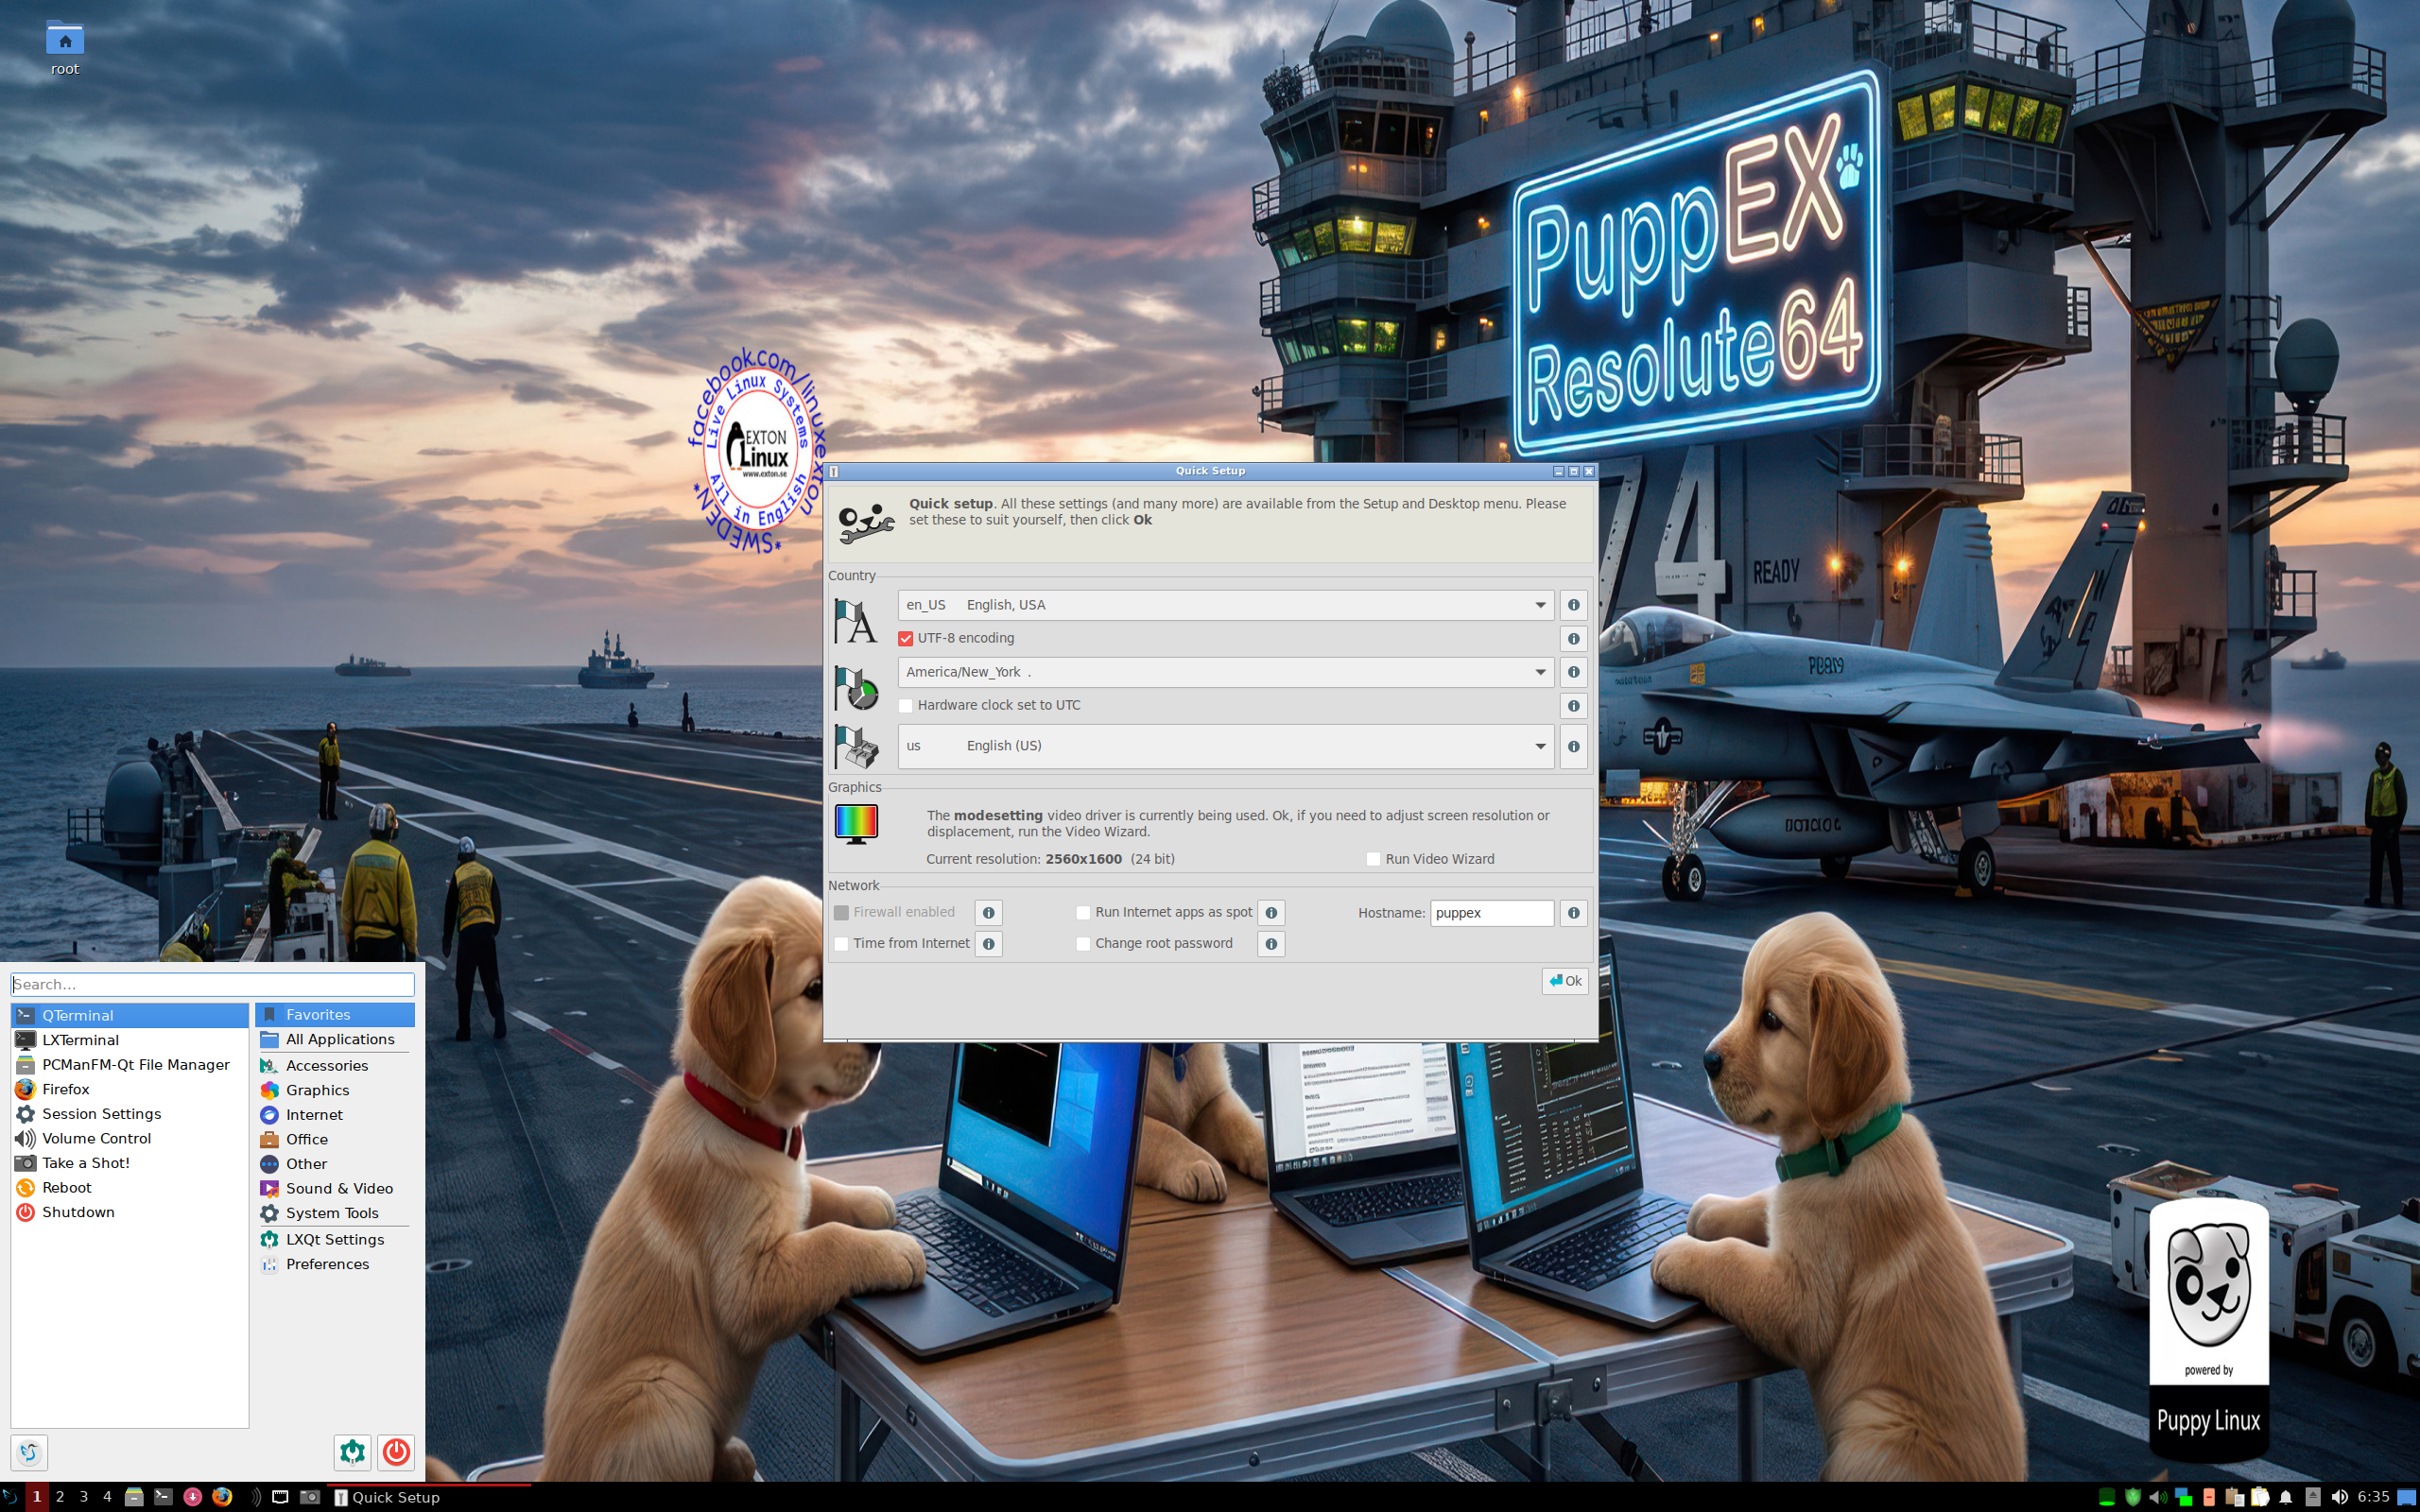2420x1512 pixels.
Task: Click info icon next to Time from Internet
Action: tap(988, 944)
